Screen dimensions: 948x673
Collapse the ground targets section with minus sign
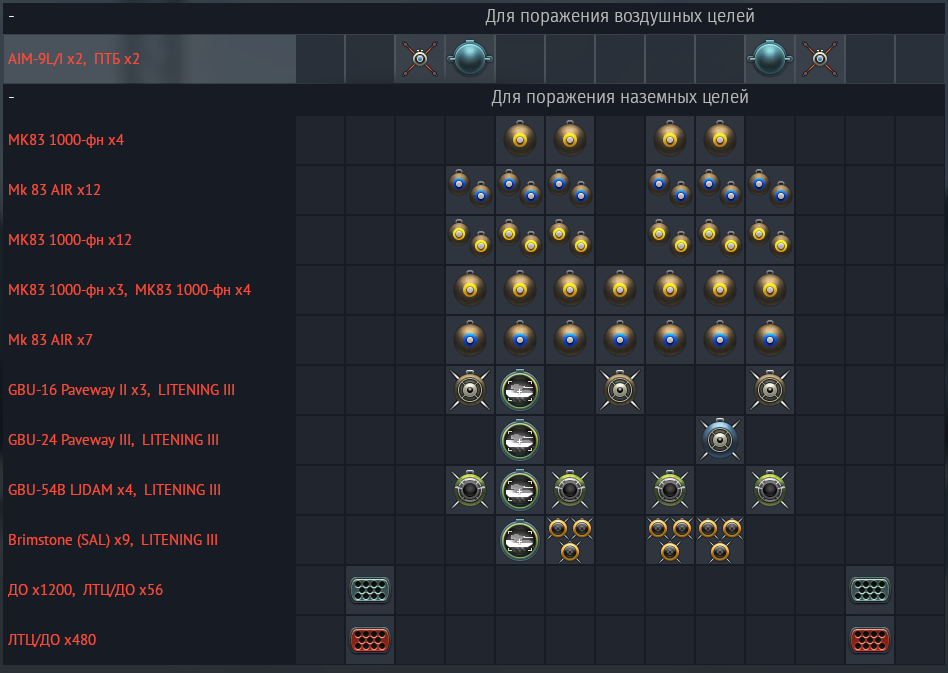click(10, 98)
